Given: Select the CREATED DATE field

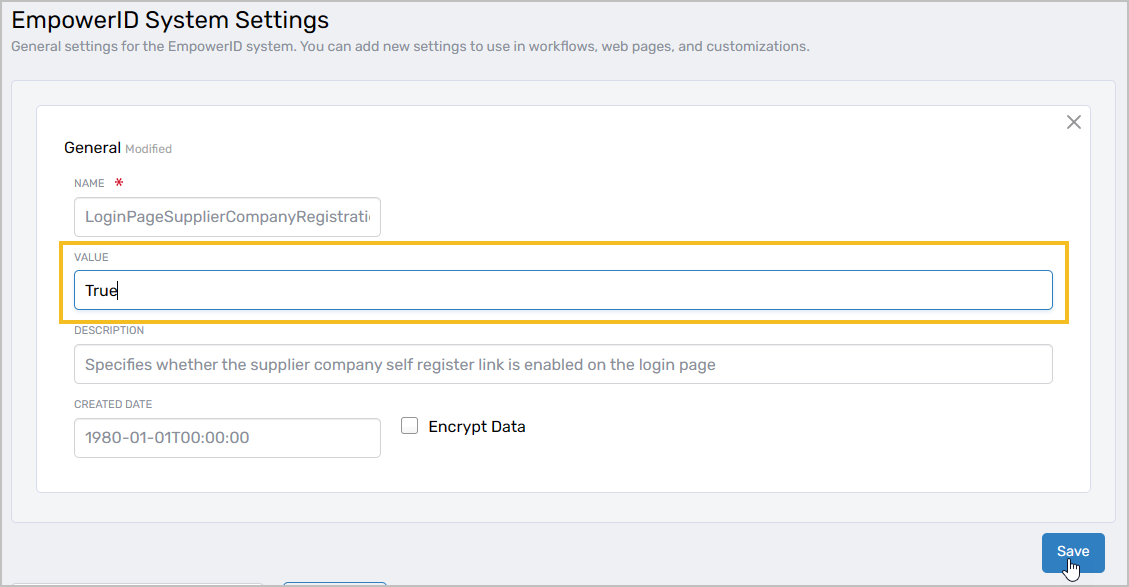Looking at the screenshot, I should pyautogui.click(x=227, y=438).
